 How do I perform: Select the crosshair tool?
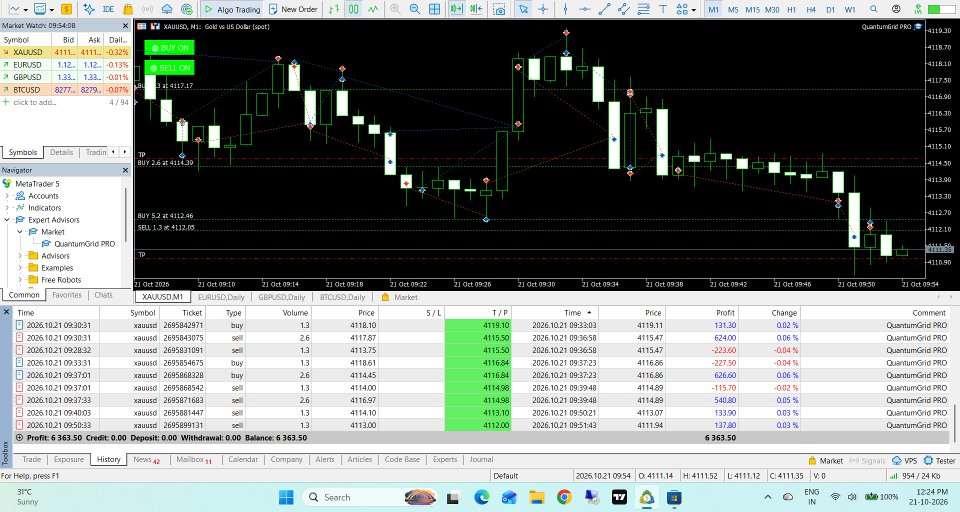point(542,9)
